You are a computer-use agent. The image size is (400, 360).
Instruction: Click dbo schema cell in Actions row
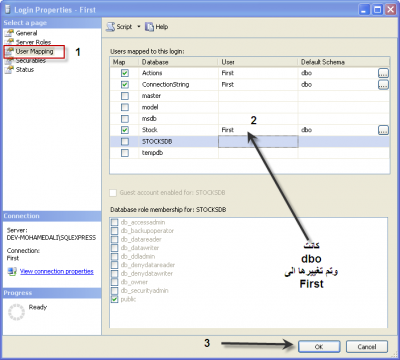(x=338, y=73)
